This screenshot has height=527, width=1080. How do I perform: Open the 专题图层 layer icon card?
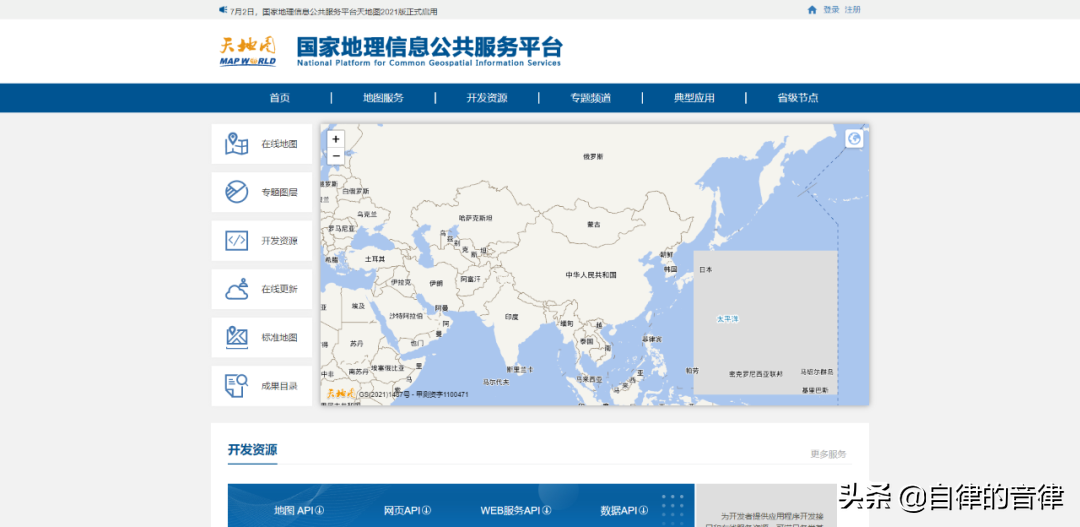coord(262,192)
